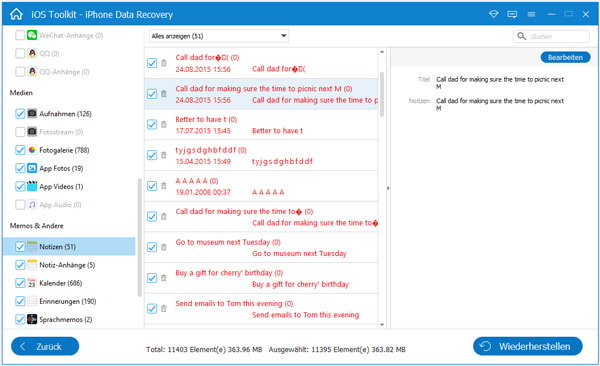This screenshot has width=600, height=366.
Task: Click the Bearbeiten button
Action: point(565,57)
